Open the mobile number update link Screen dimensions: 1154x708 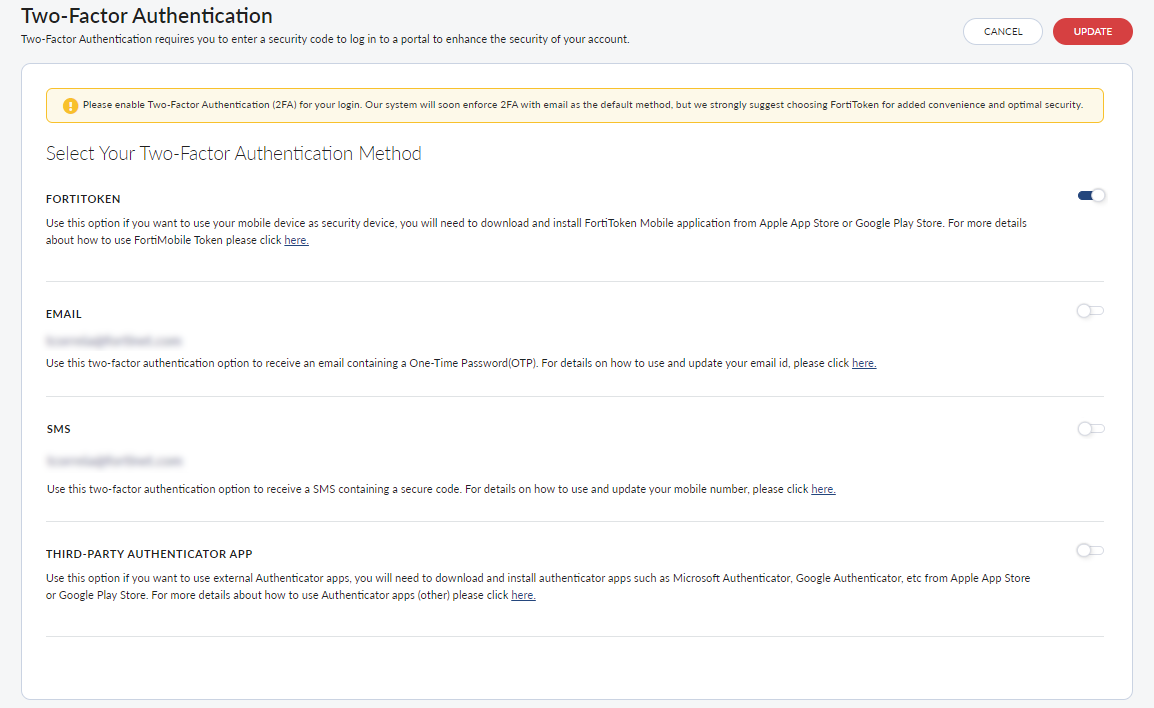pos(823,488)
